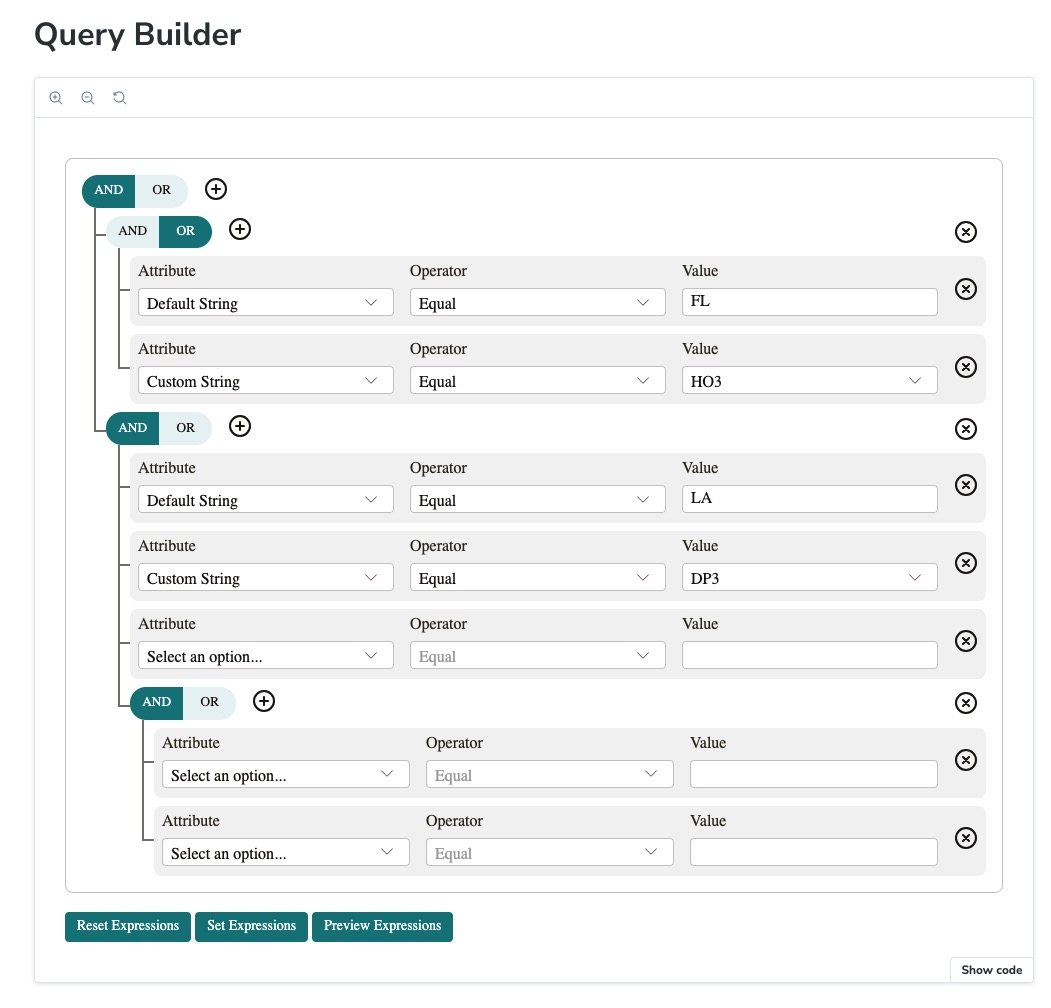Click the zoom out magnifier icon
1051x1008 pixels.
pos(88,98)
